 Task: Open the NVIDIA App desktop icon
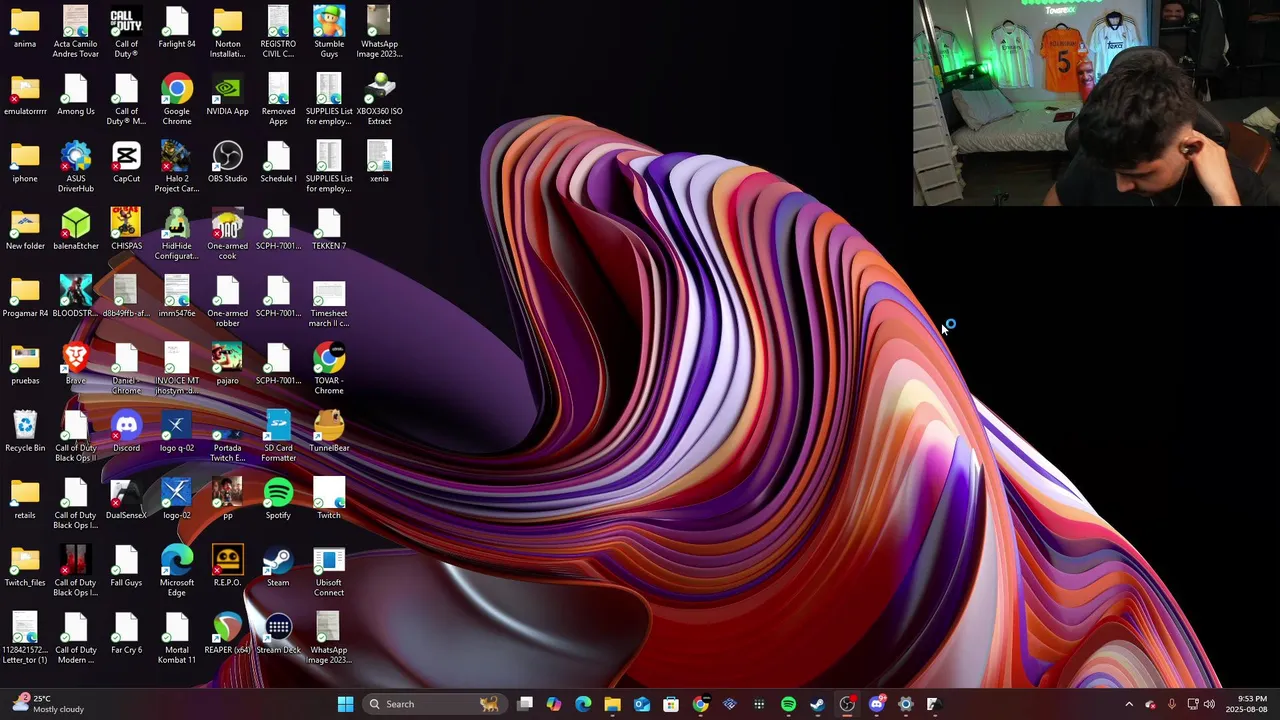[227, 95]
